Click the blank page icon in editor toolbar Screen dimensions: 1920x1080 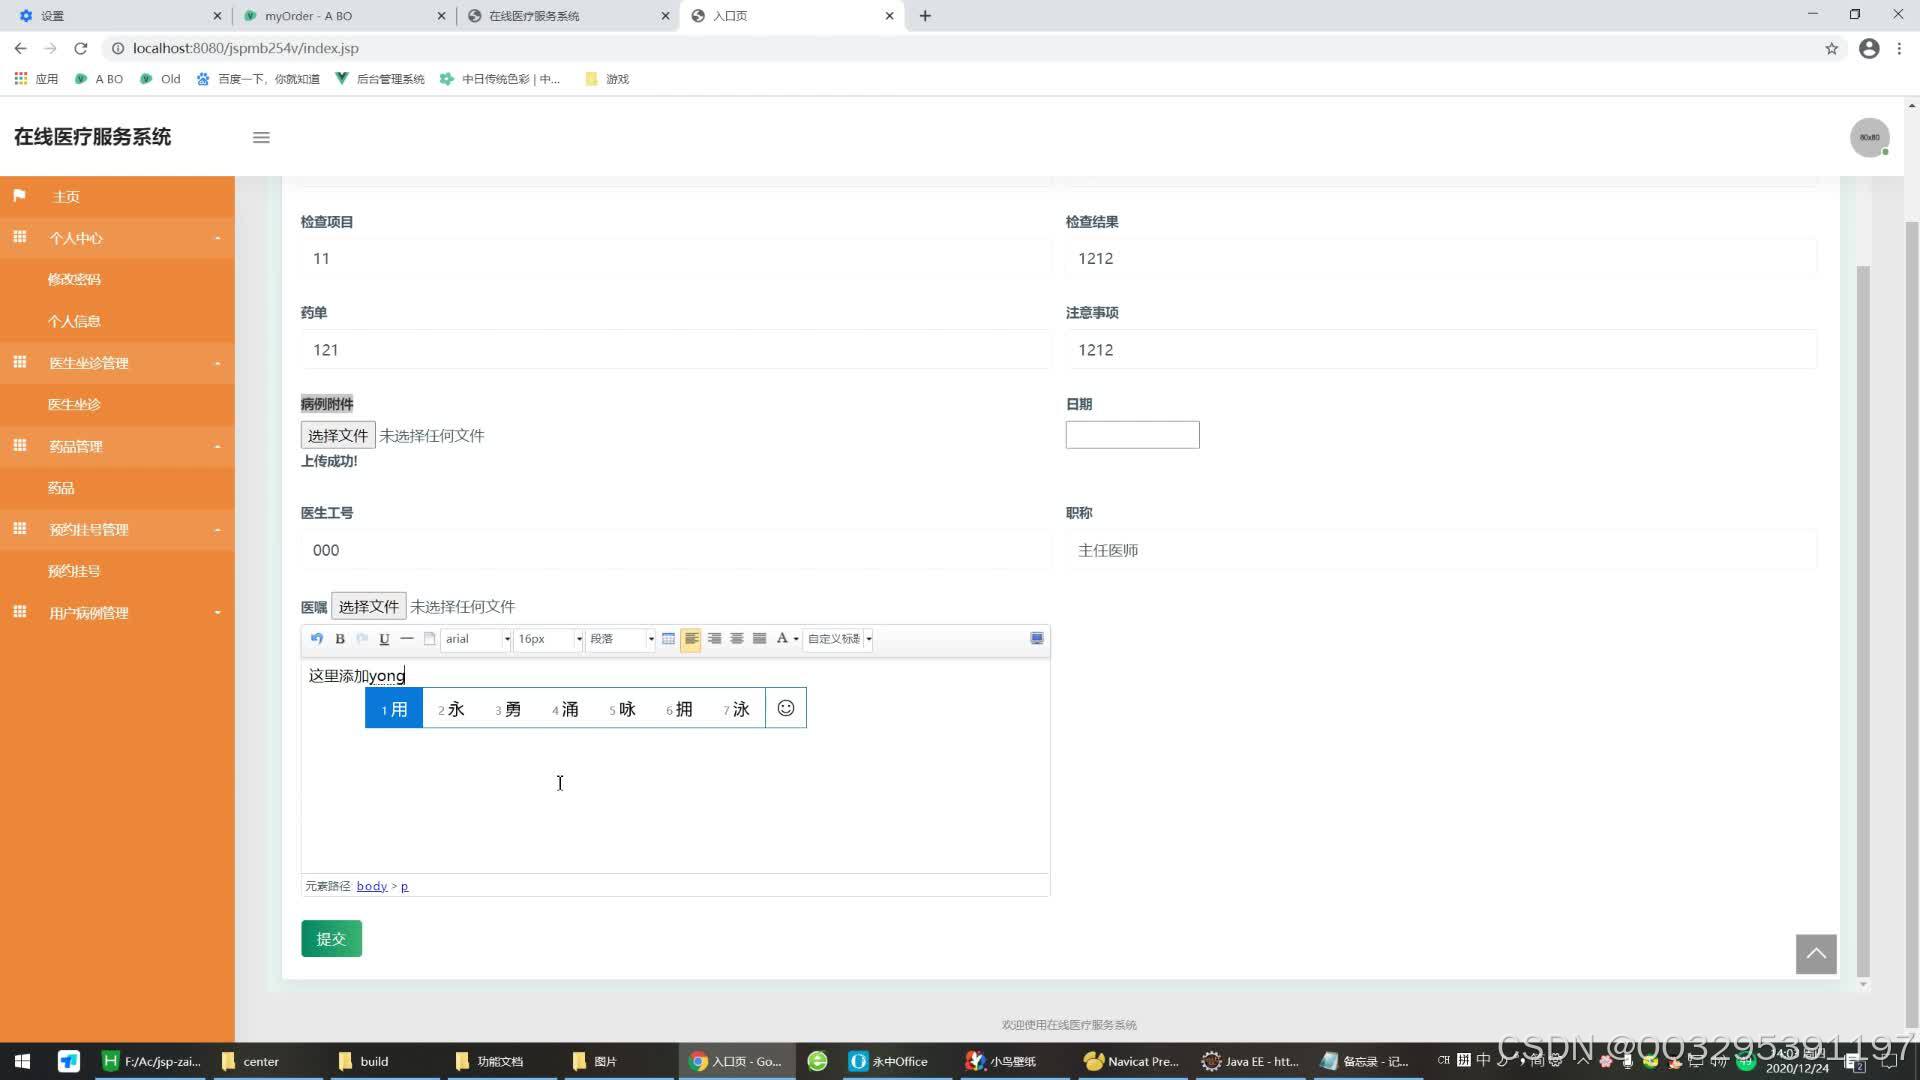click(429, 639)
